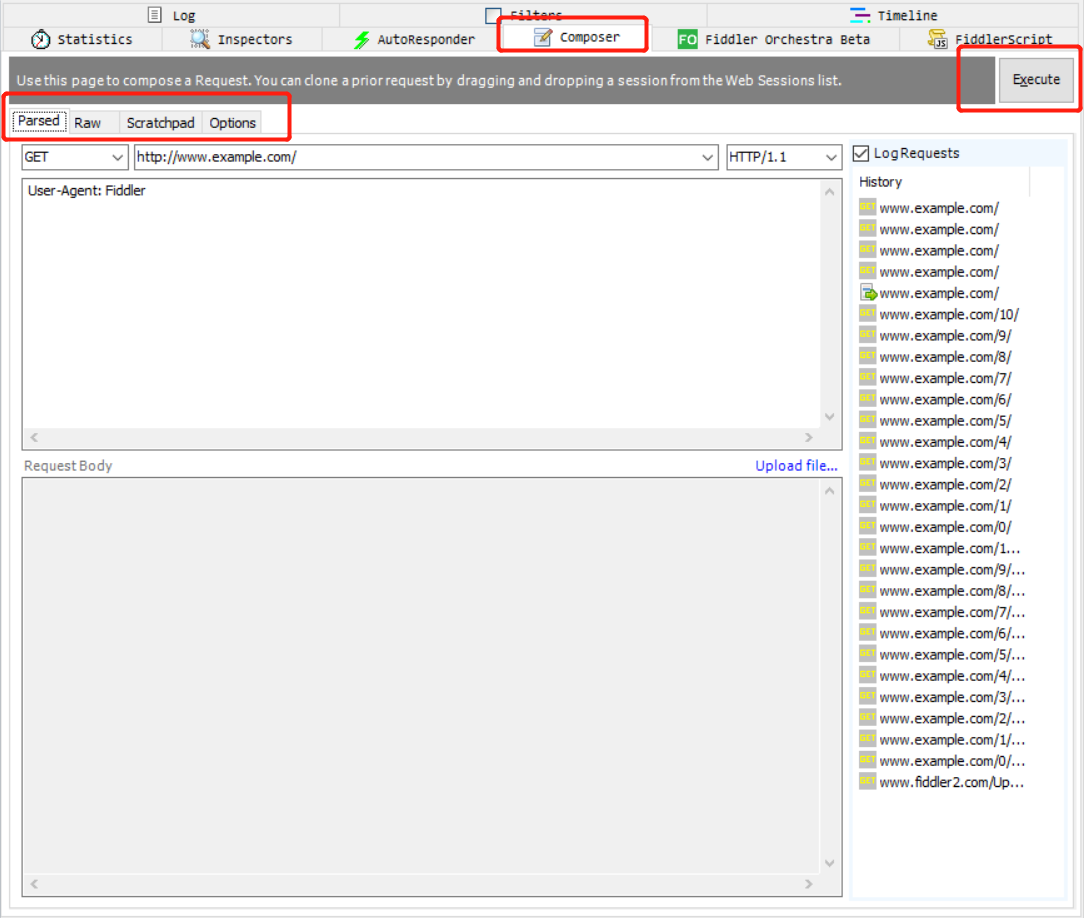Toggle the Filters tab checkbox

coord(493,15)
